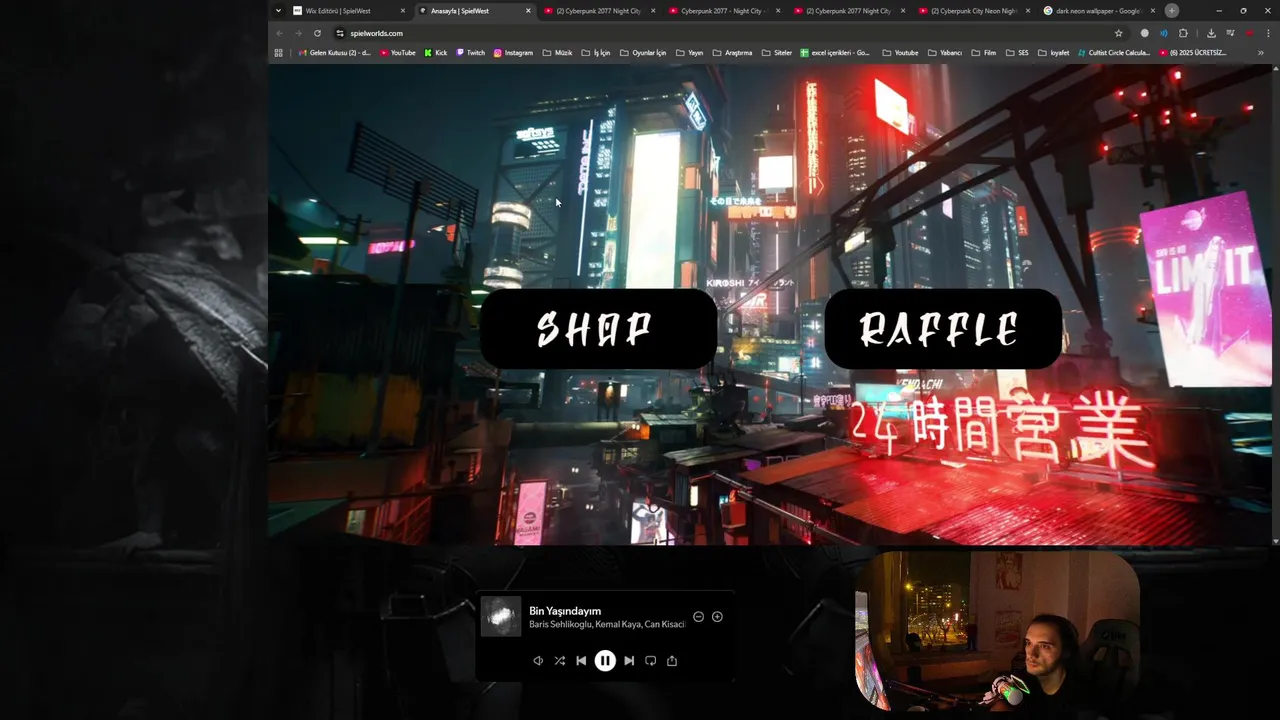Screen dimensions: 1280x720
Task: Expand the Yabancı bookmarks folder
Action: (x=945, y=53)
